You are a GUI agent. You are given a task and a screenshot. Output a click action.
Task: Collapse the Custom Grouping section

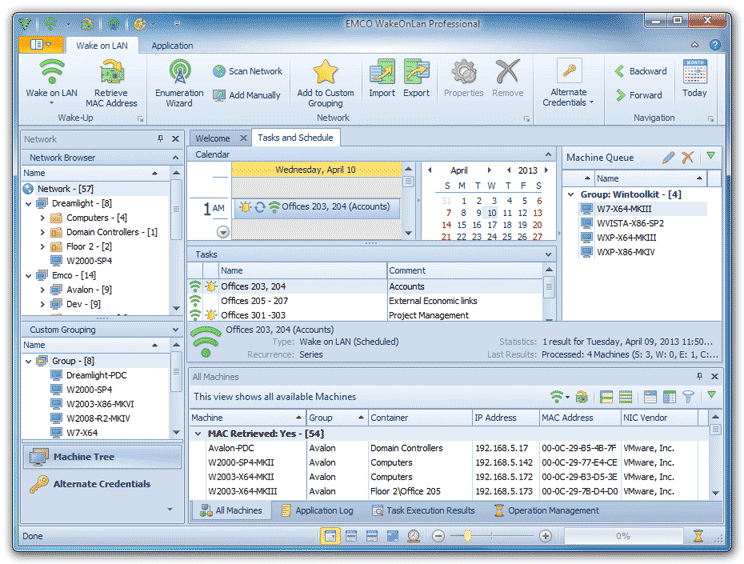point(176,330)
